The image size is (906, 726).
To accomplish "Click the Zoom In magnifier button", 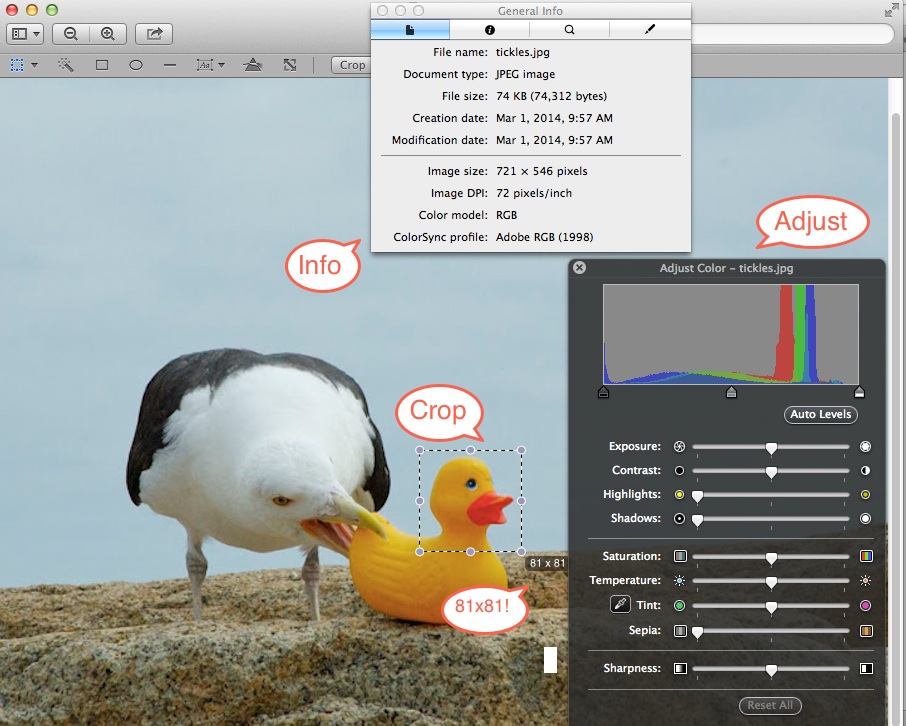I will [x=107, y=33].
